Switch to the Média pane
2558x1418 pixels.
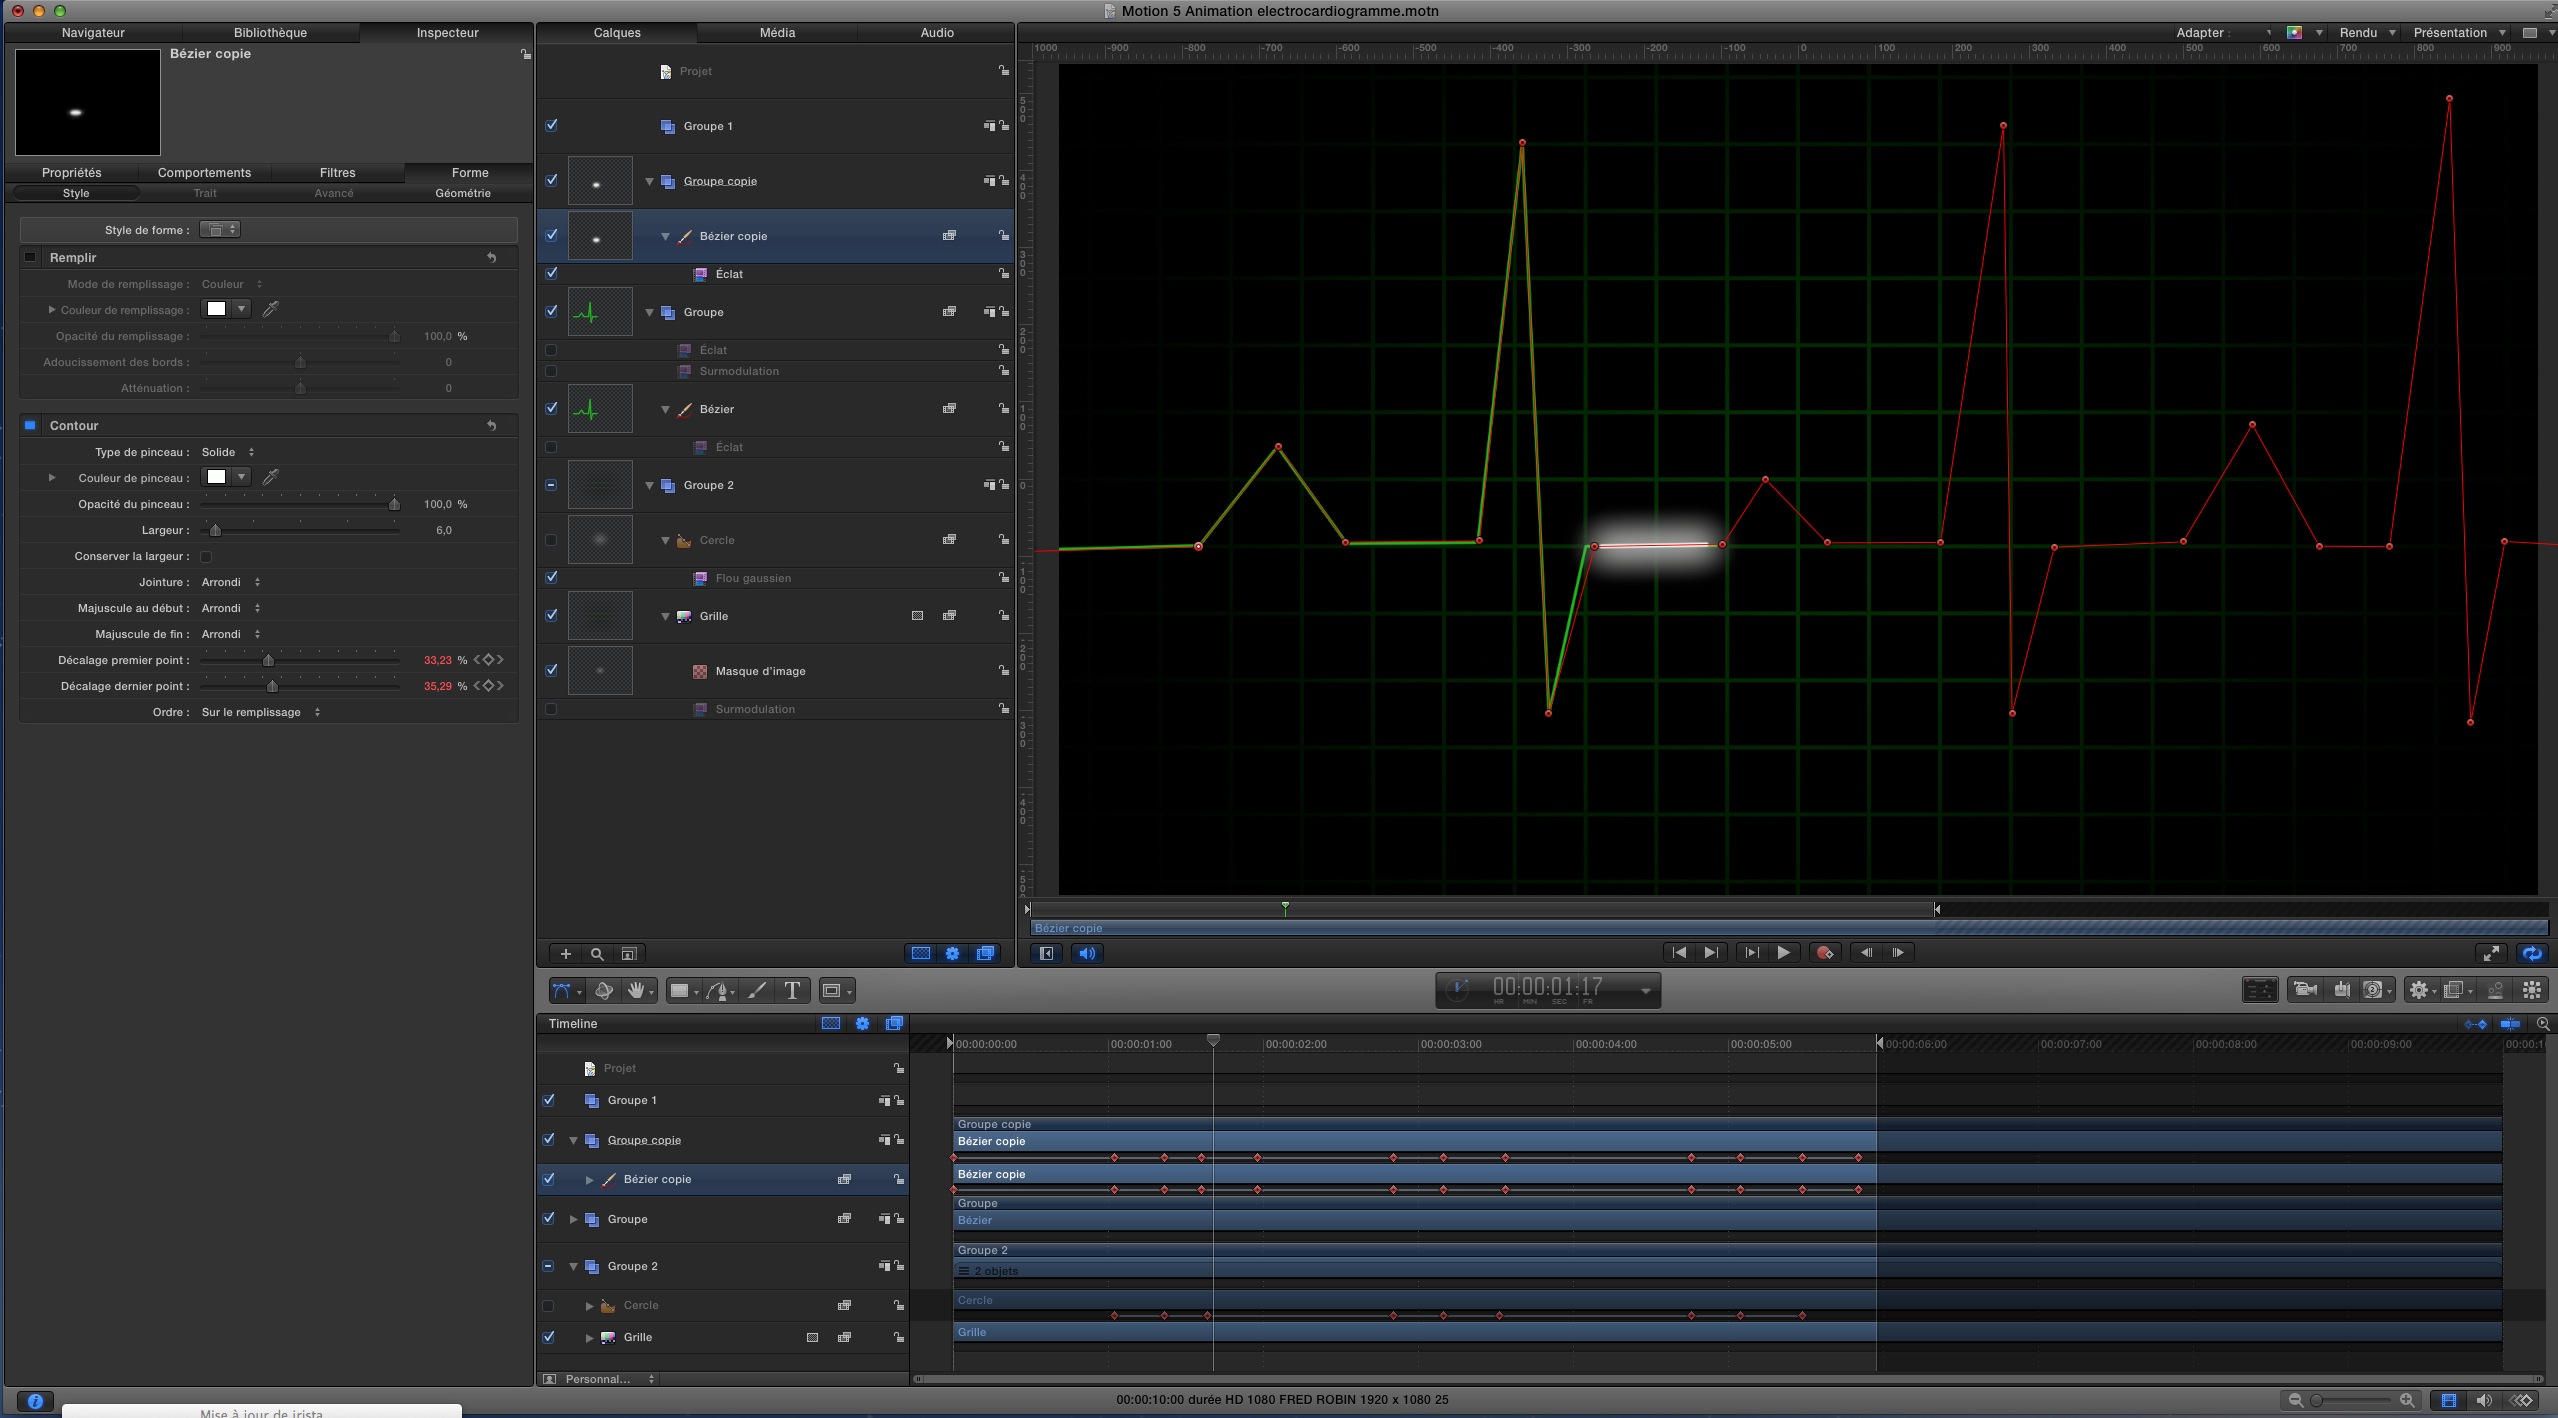pos(777,32)
